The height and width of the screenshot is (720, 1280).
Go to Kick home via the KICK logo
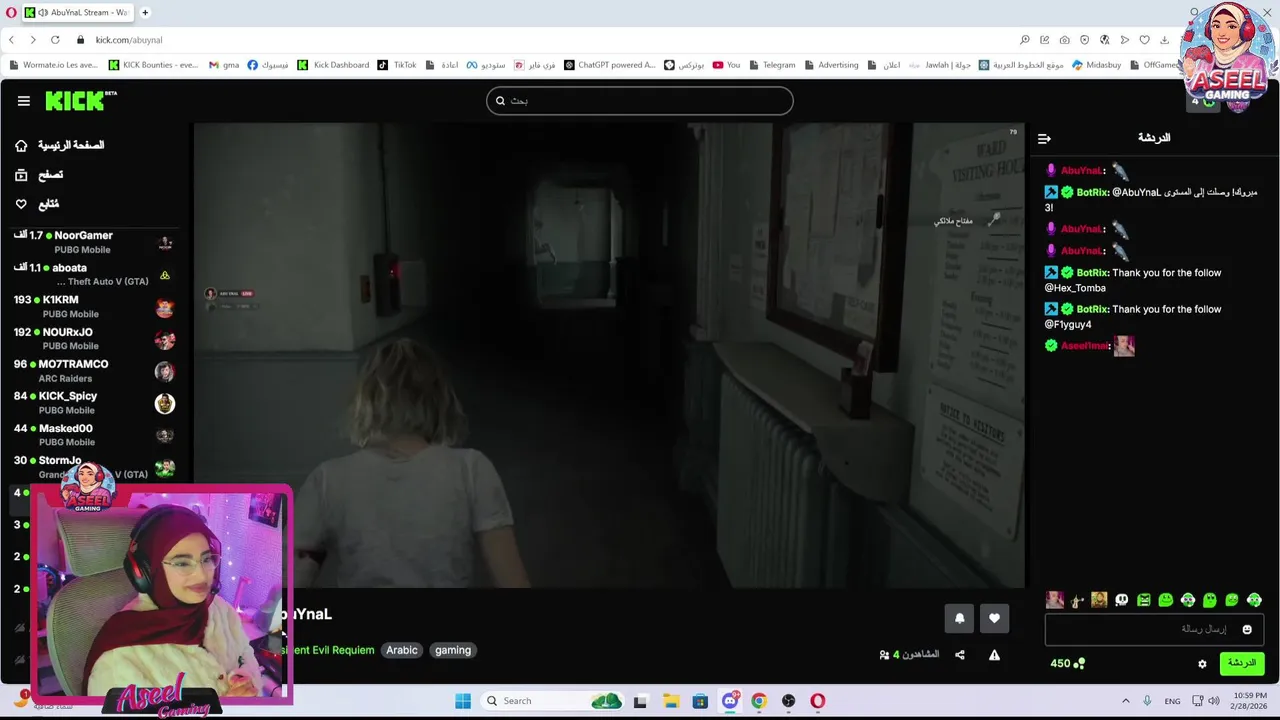pyautogui.click(x=81, y=101)
